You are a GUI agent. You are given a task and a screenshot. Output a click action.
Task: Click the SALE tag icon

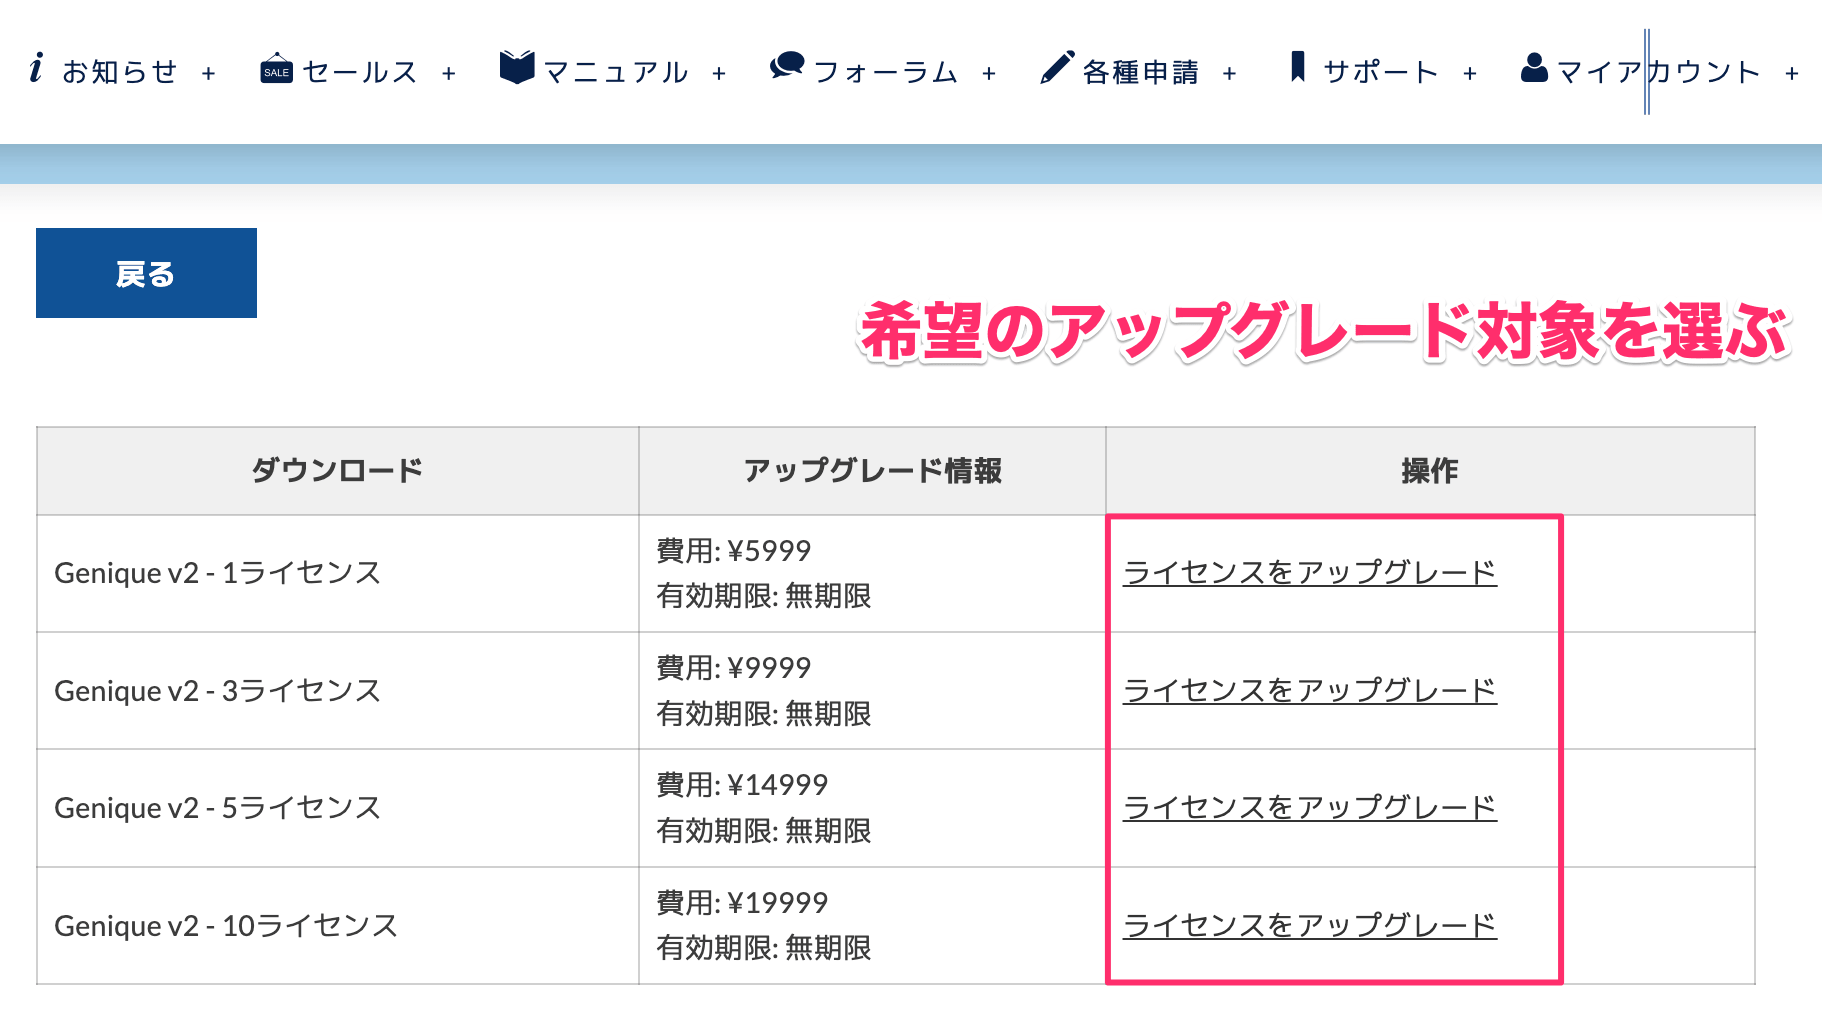(276, 68)
